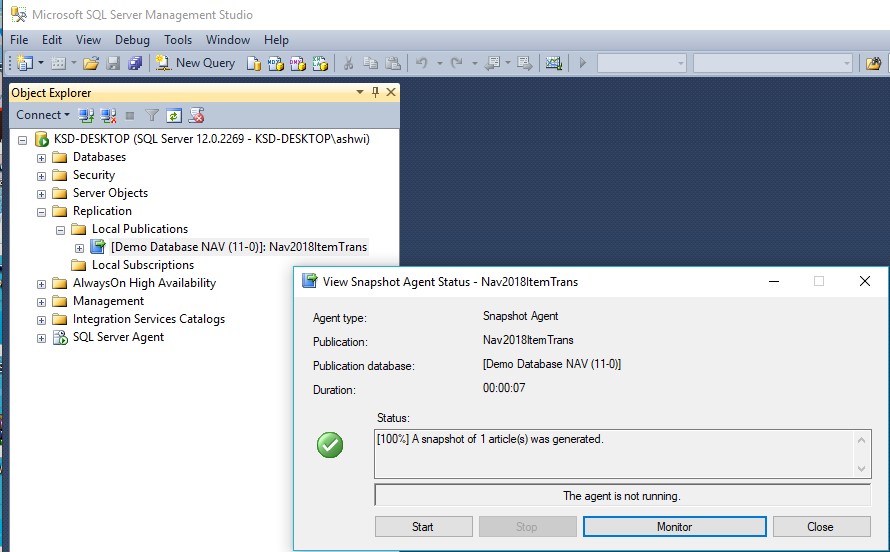Click the status message scrollbar down arrow

point(863,468)
